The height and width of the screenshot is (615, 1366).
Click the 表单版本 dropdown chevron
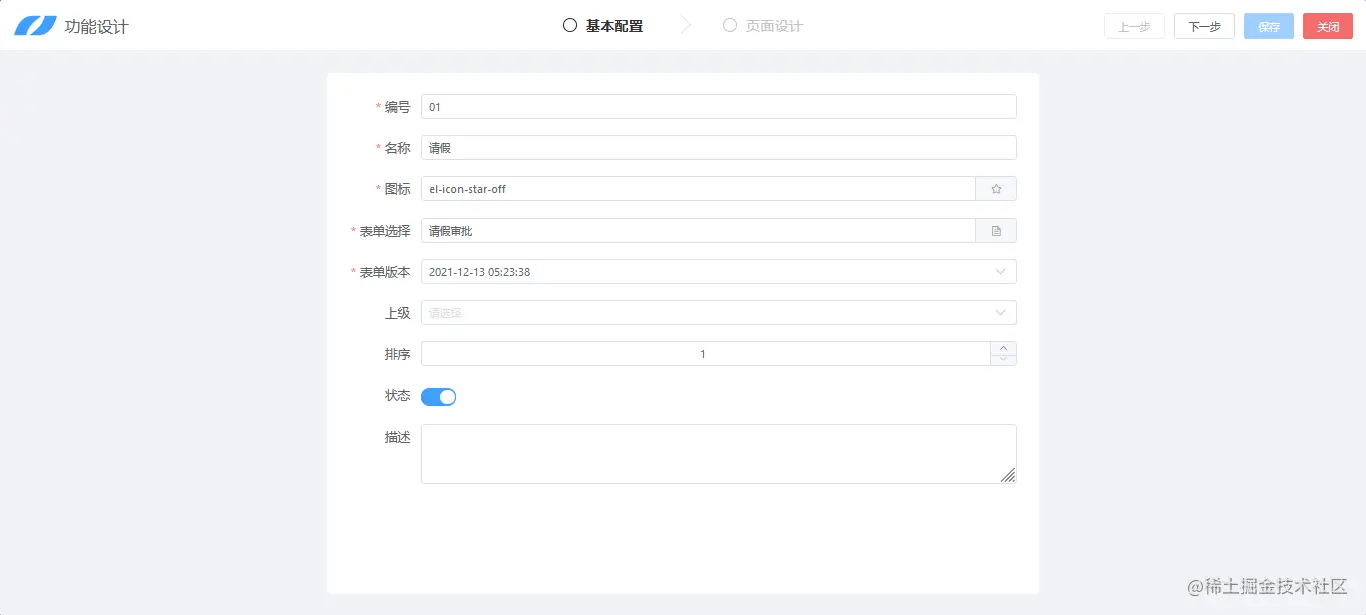click(1000, 271)
